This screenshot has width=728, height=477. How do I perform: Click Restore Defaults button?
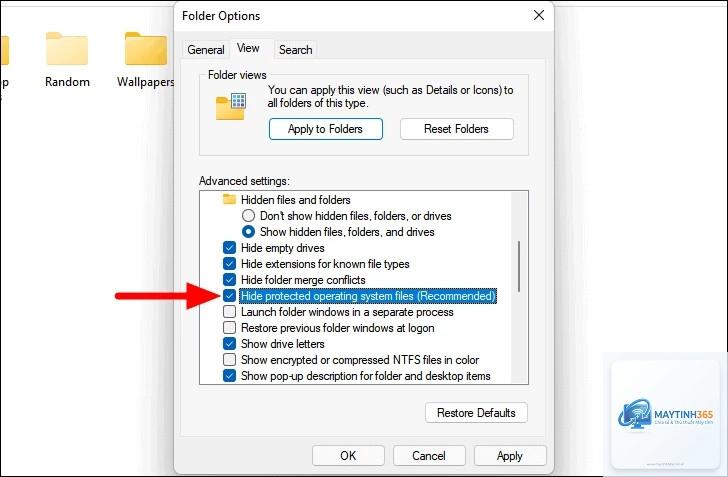pos(476,412)
